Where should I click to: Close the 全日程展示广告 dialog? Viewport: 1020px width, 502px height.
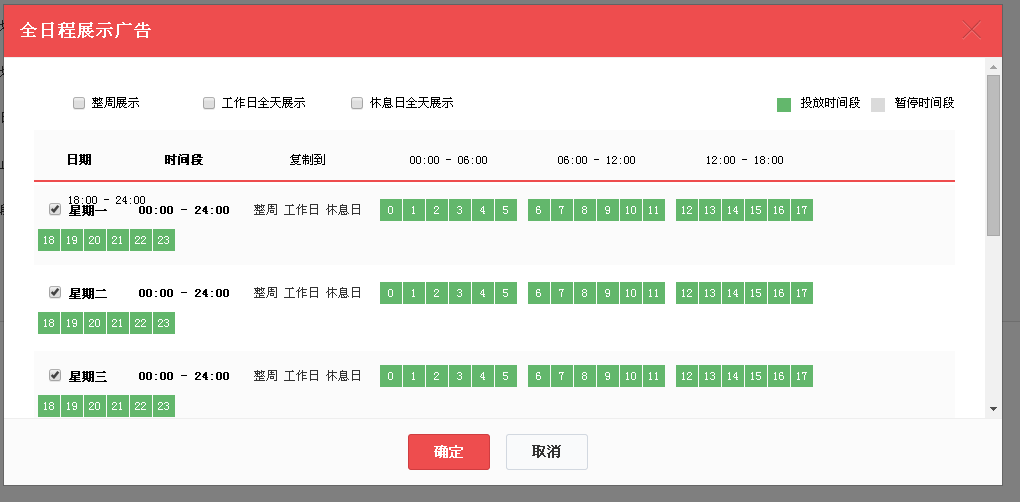tap(971, 30)
